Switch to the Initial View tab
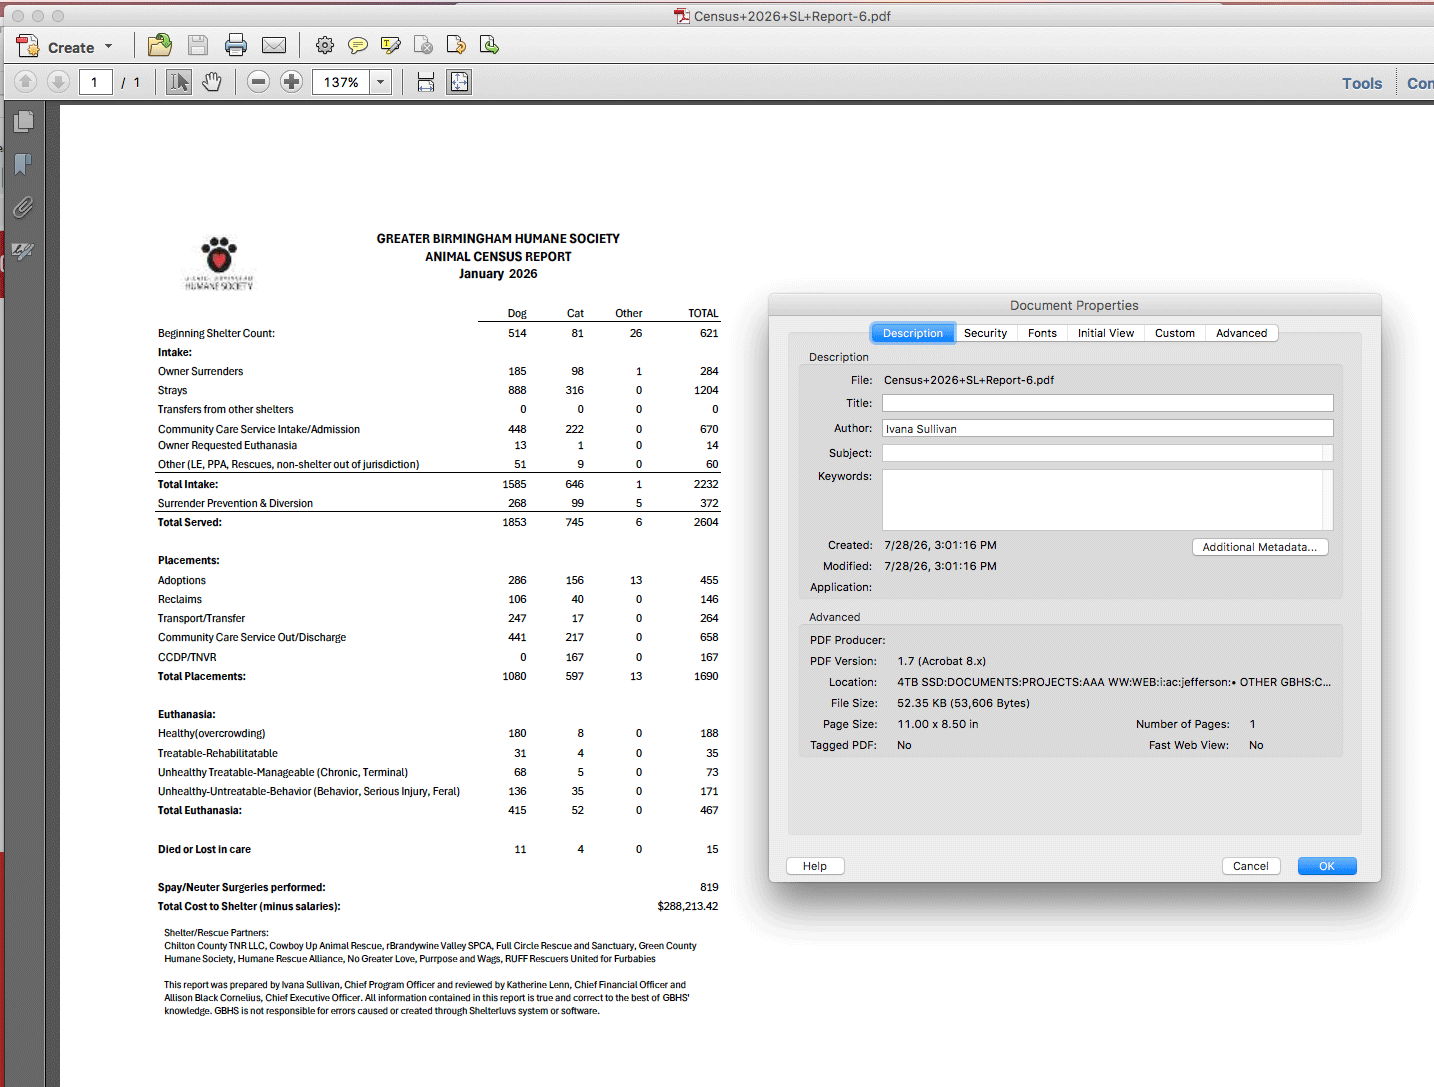 pyautogui.click(x=1106, y=333)
